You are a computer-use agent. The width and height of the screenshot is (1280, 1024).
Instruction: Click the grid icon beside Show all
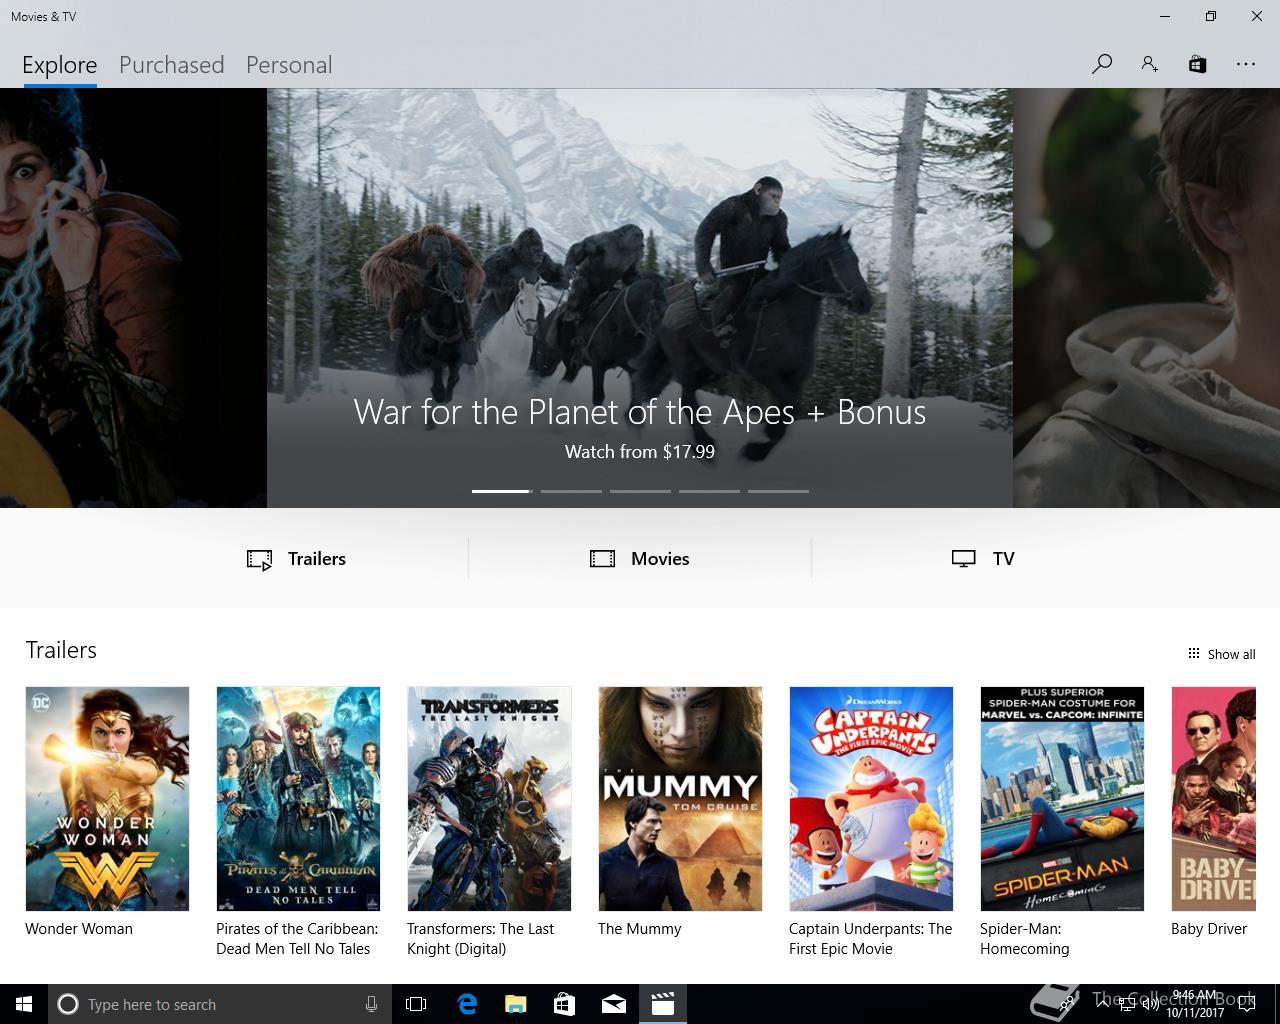pyautogui.click(x=1193, y=654)
